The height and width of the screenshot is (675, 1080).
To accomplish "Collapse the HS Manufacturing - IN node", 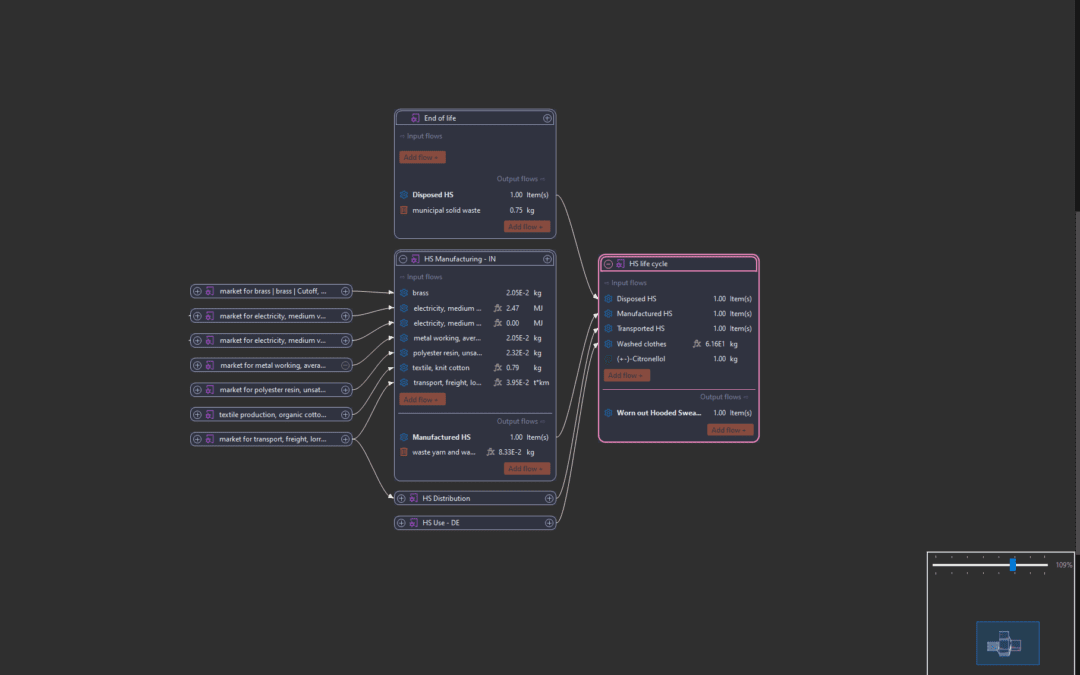I will (x=402, y=259).
